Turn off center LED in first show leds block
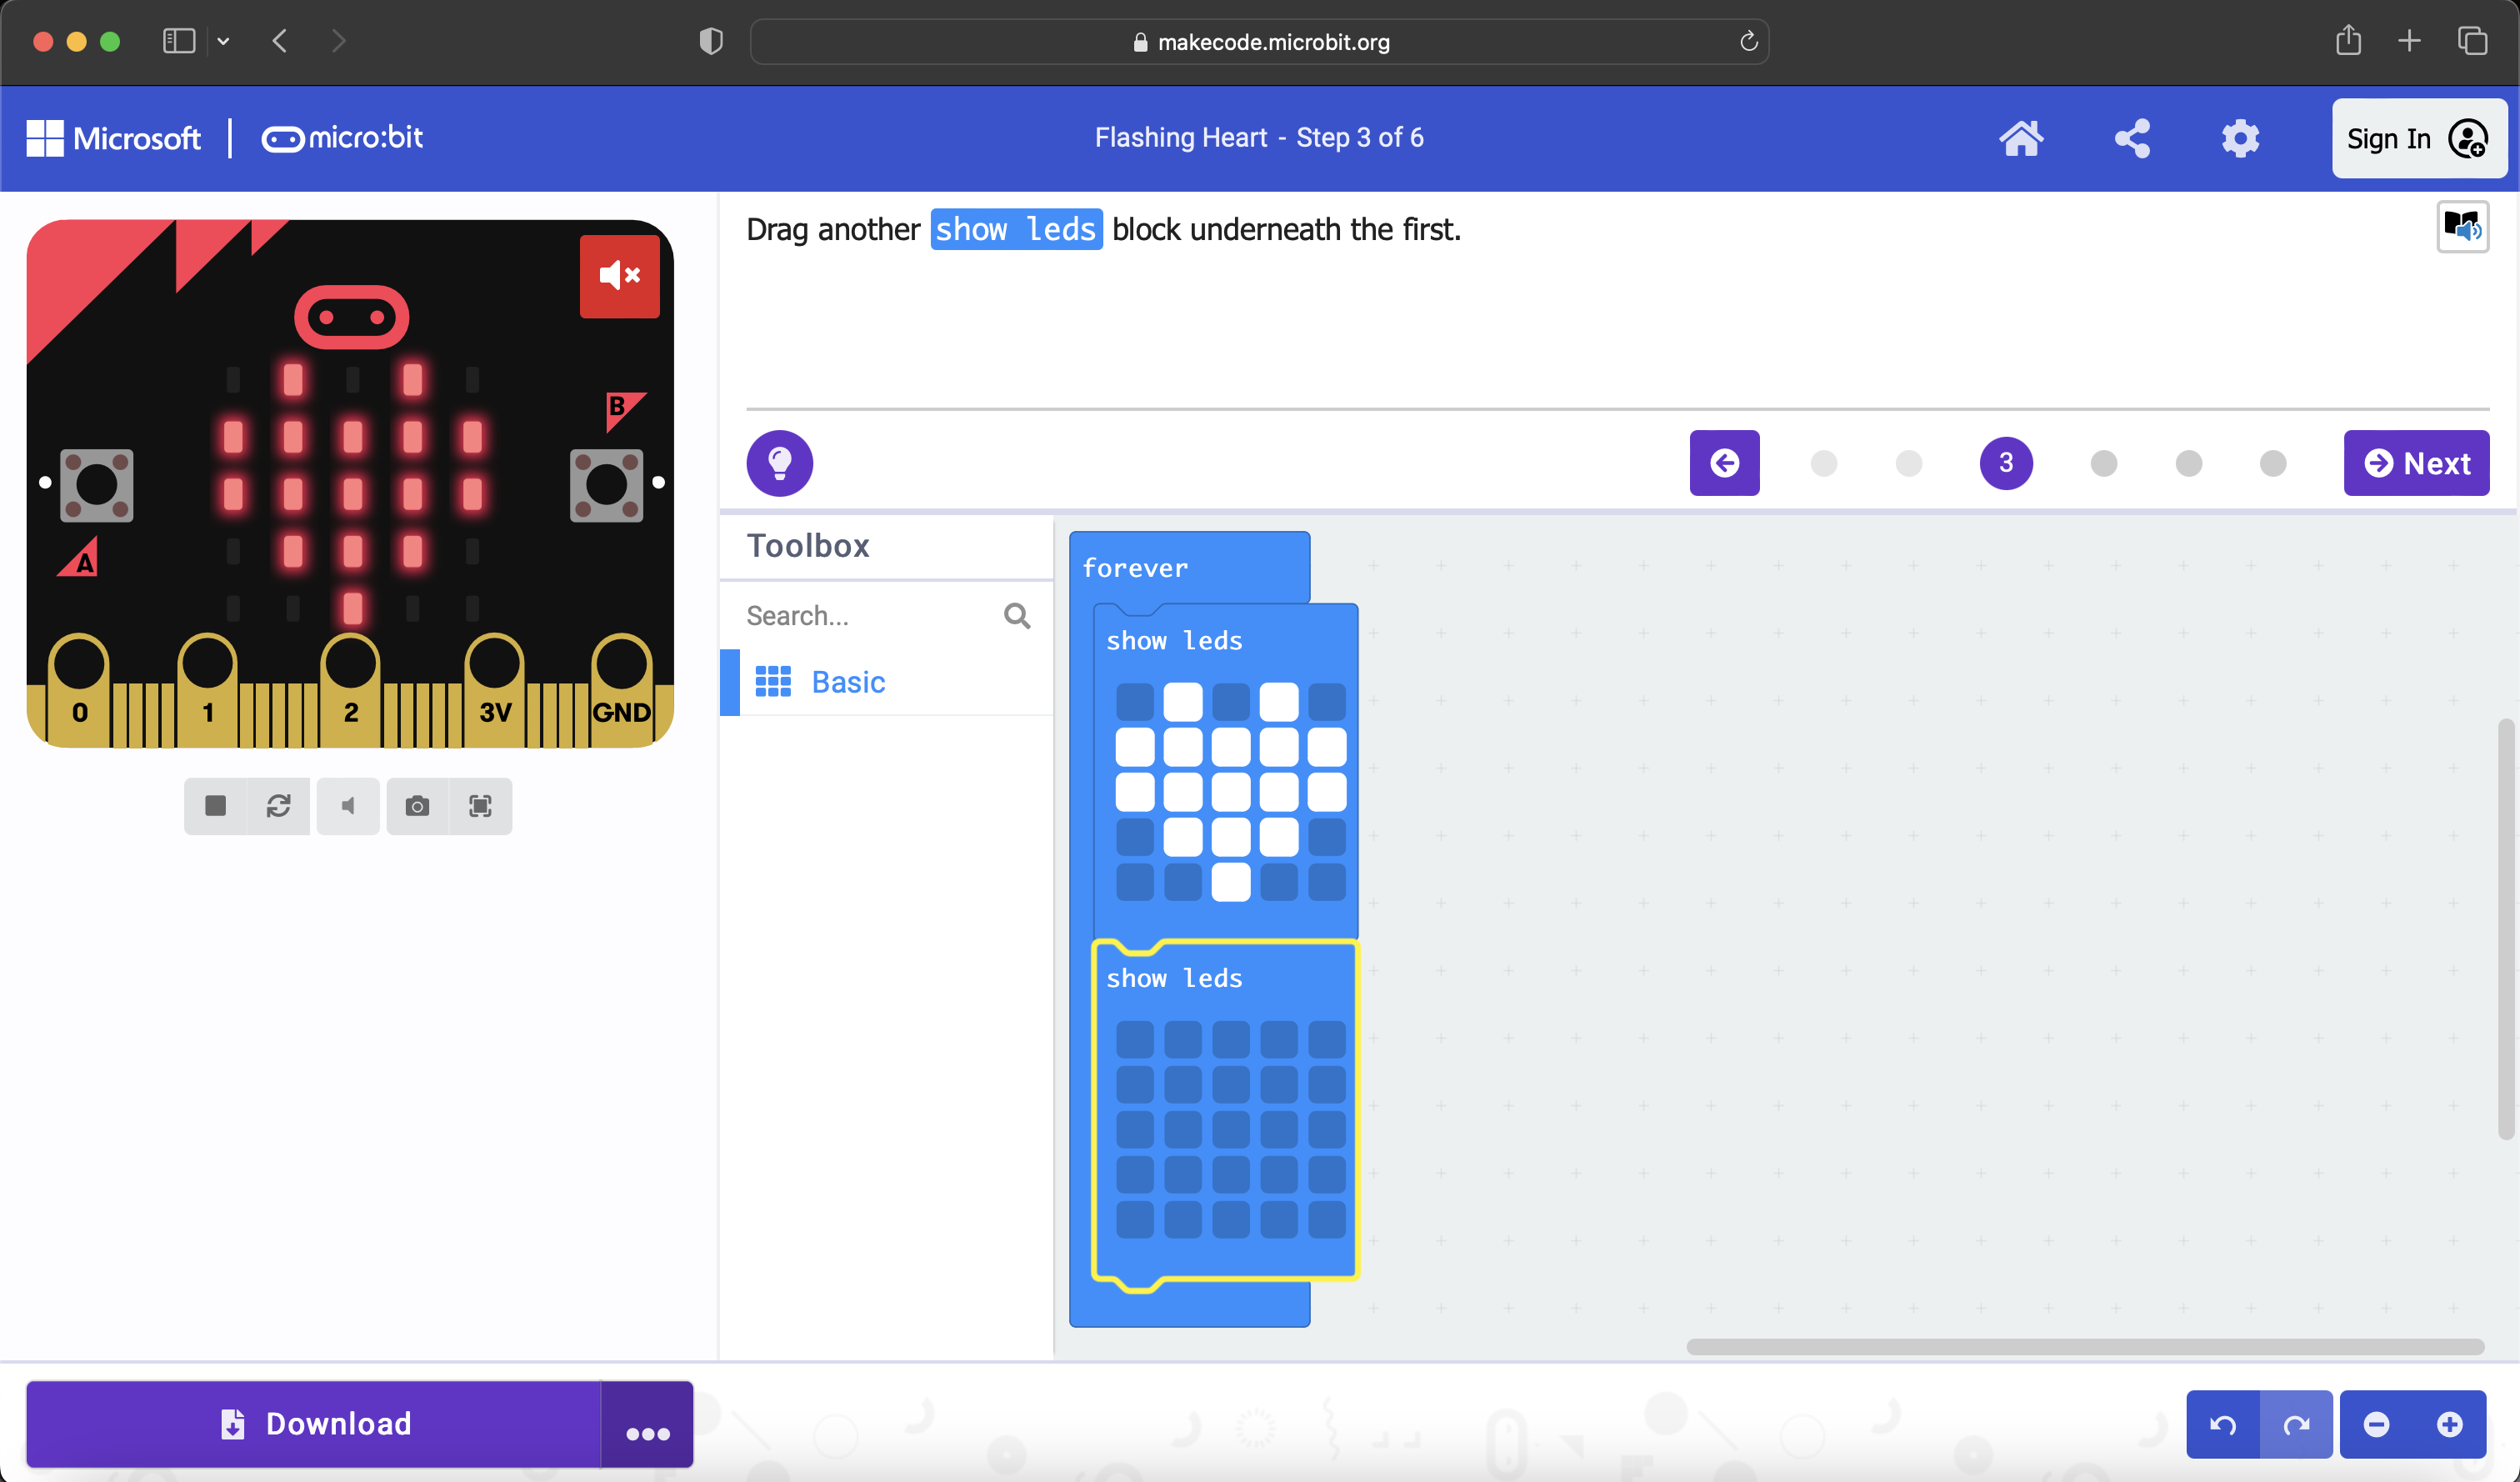The width and height of the screenshot is (2520, 1482). coord(1230,792)
